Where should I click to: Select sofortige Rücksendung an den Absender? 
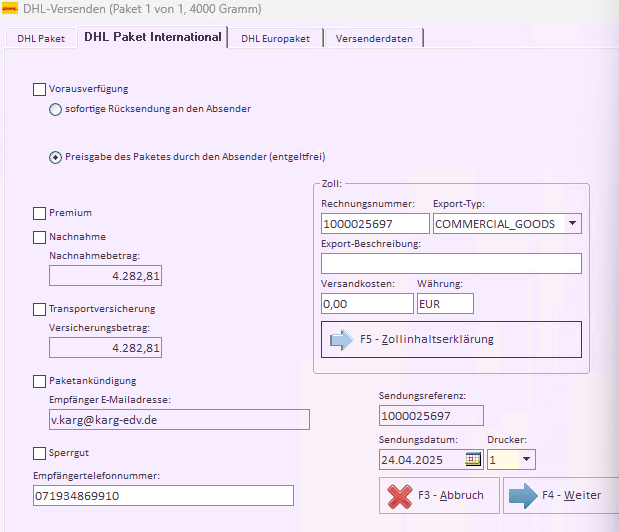55,109
